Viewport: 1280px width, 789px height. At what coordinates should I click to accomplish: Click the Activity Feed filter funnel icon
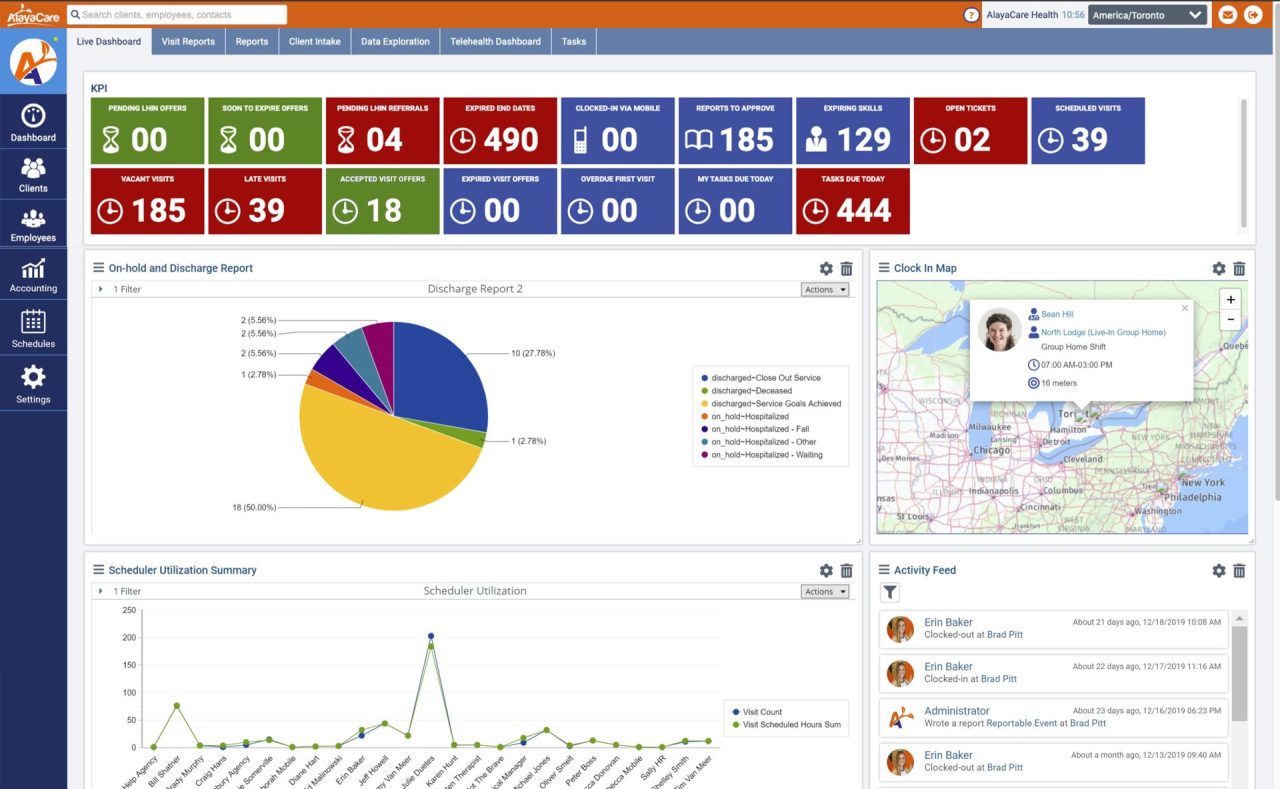(x=890, y=593)
